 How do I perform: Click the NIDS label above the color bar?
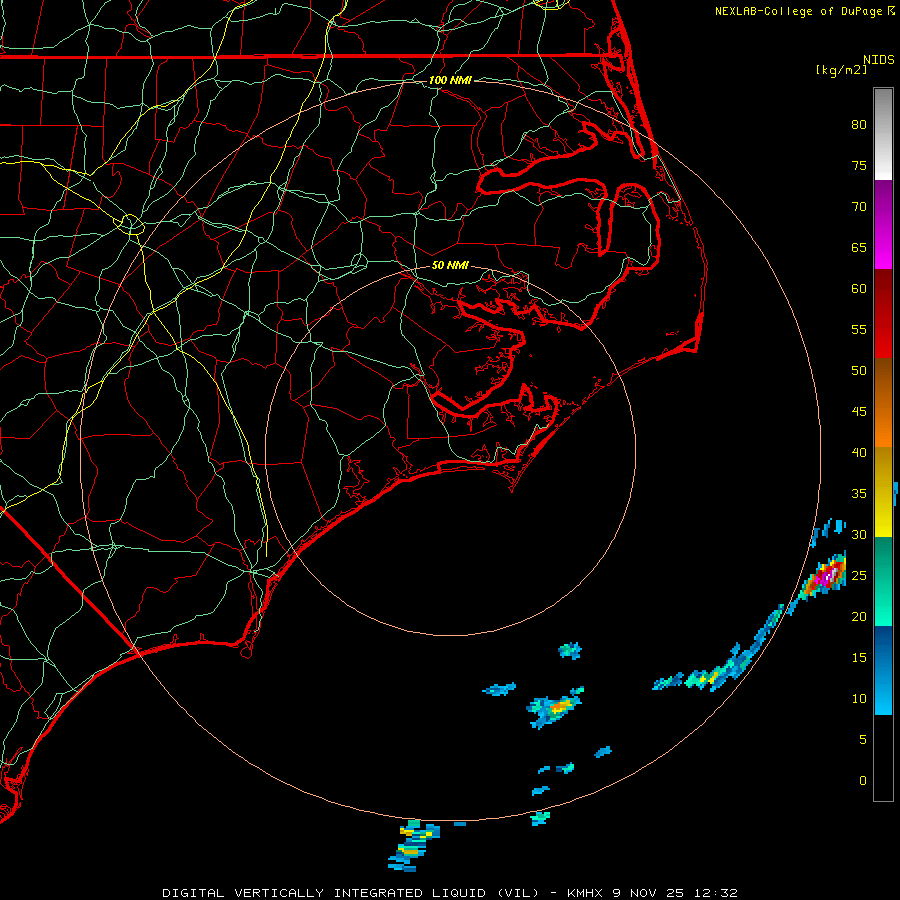878,60
